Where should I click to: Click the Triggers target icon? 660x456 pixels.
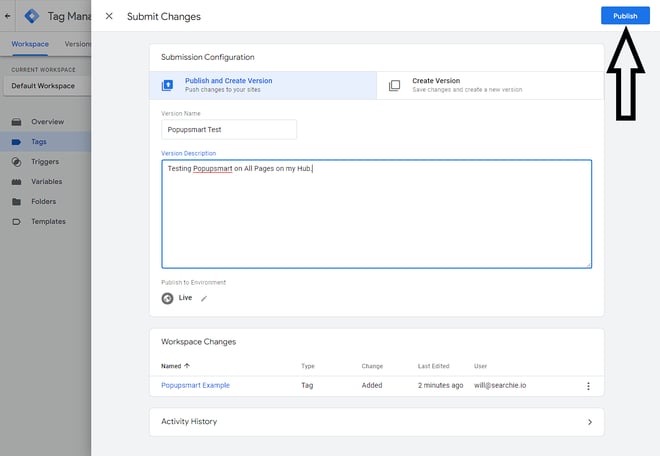pyautogui.click(x=16, y=162)
